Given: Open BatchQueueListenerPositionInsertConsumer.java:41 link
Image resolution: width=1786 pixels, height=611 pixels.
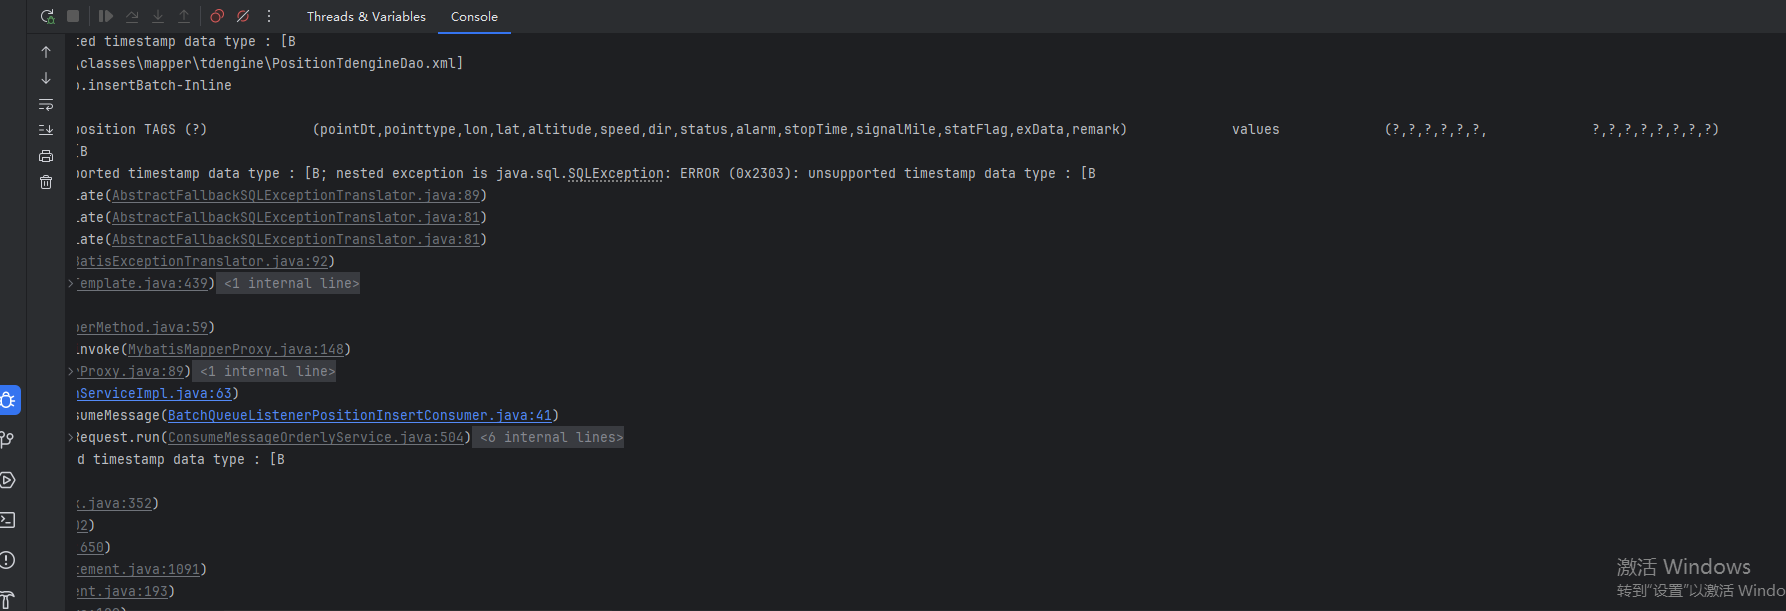Looking at the screenshot, I should (x=359, y=416).
